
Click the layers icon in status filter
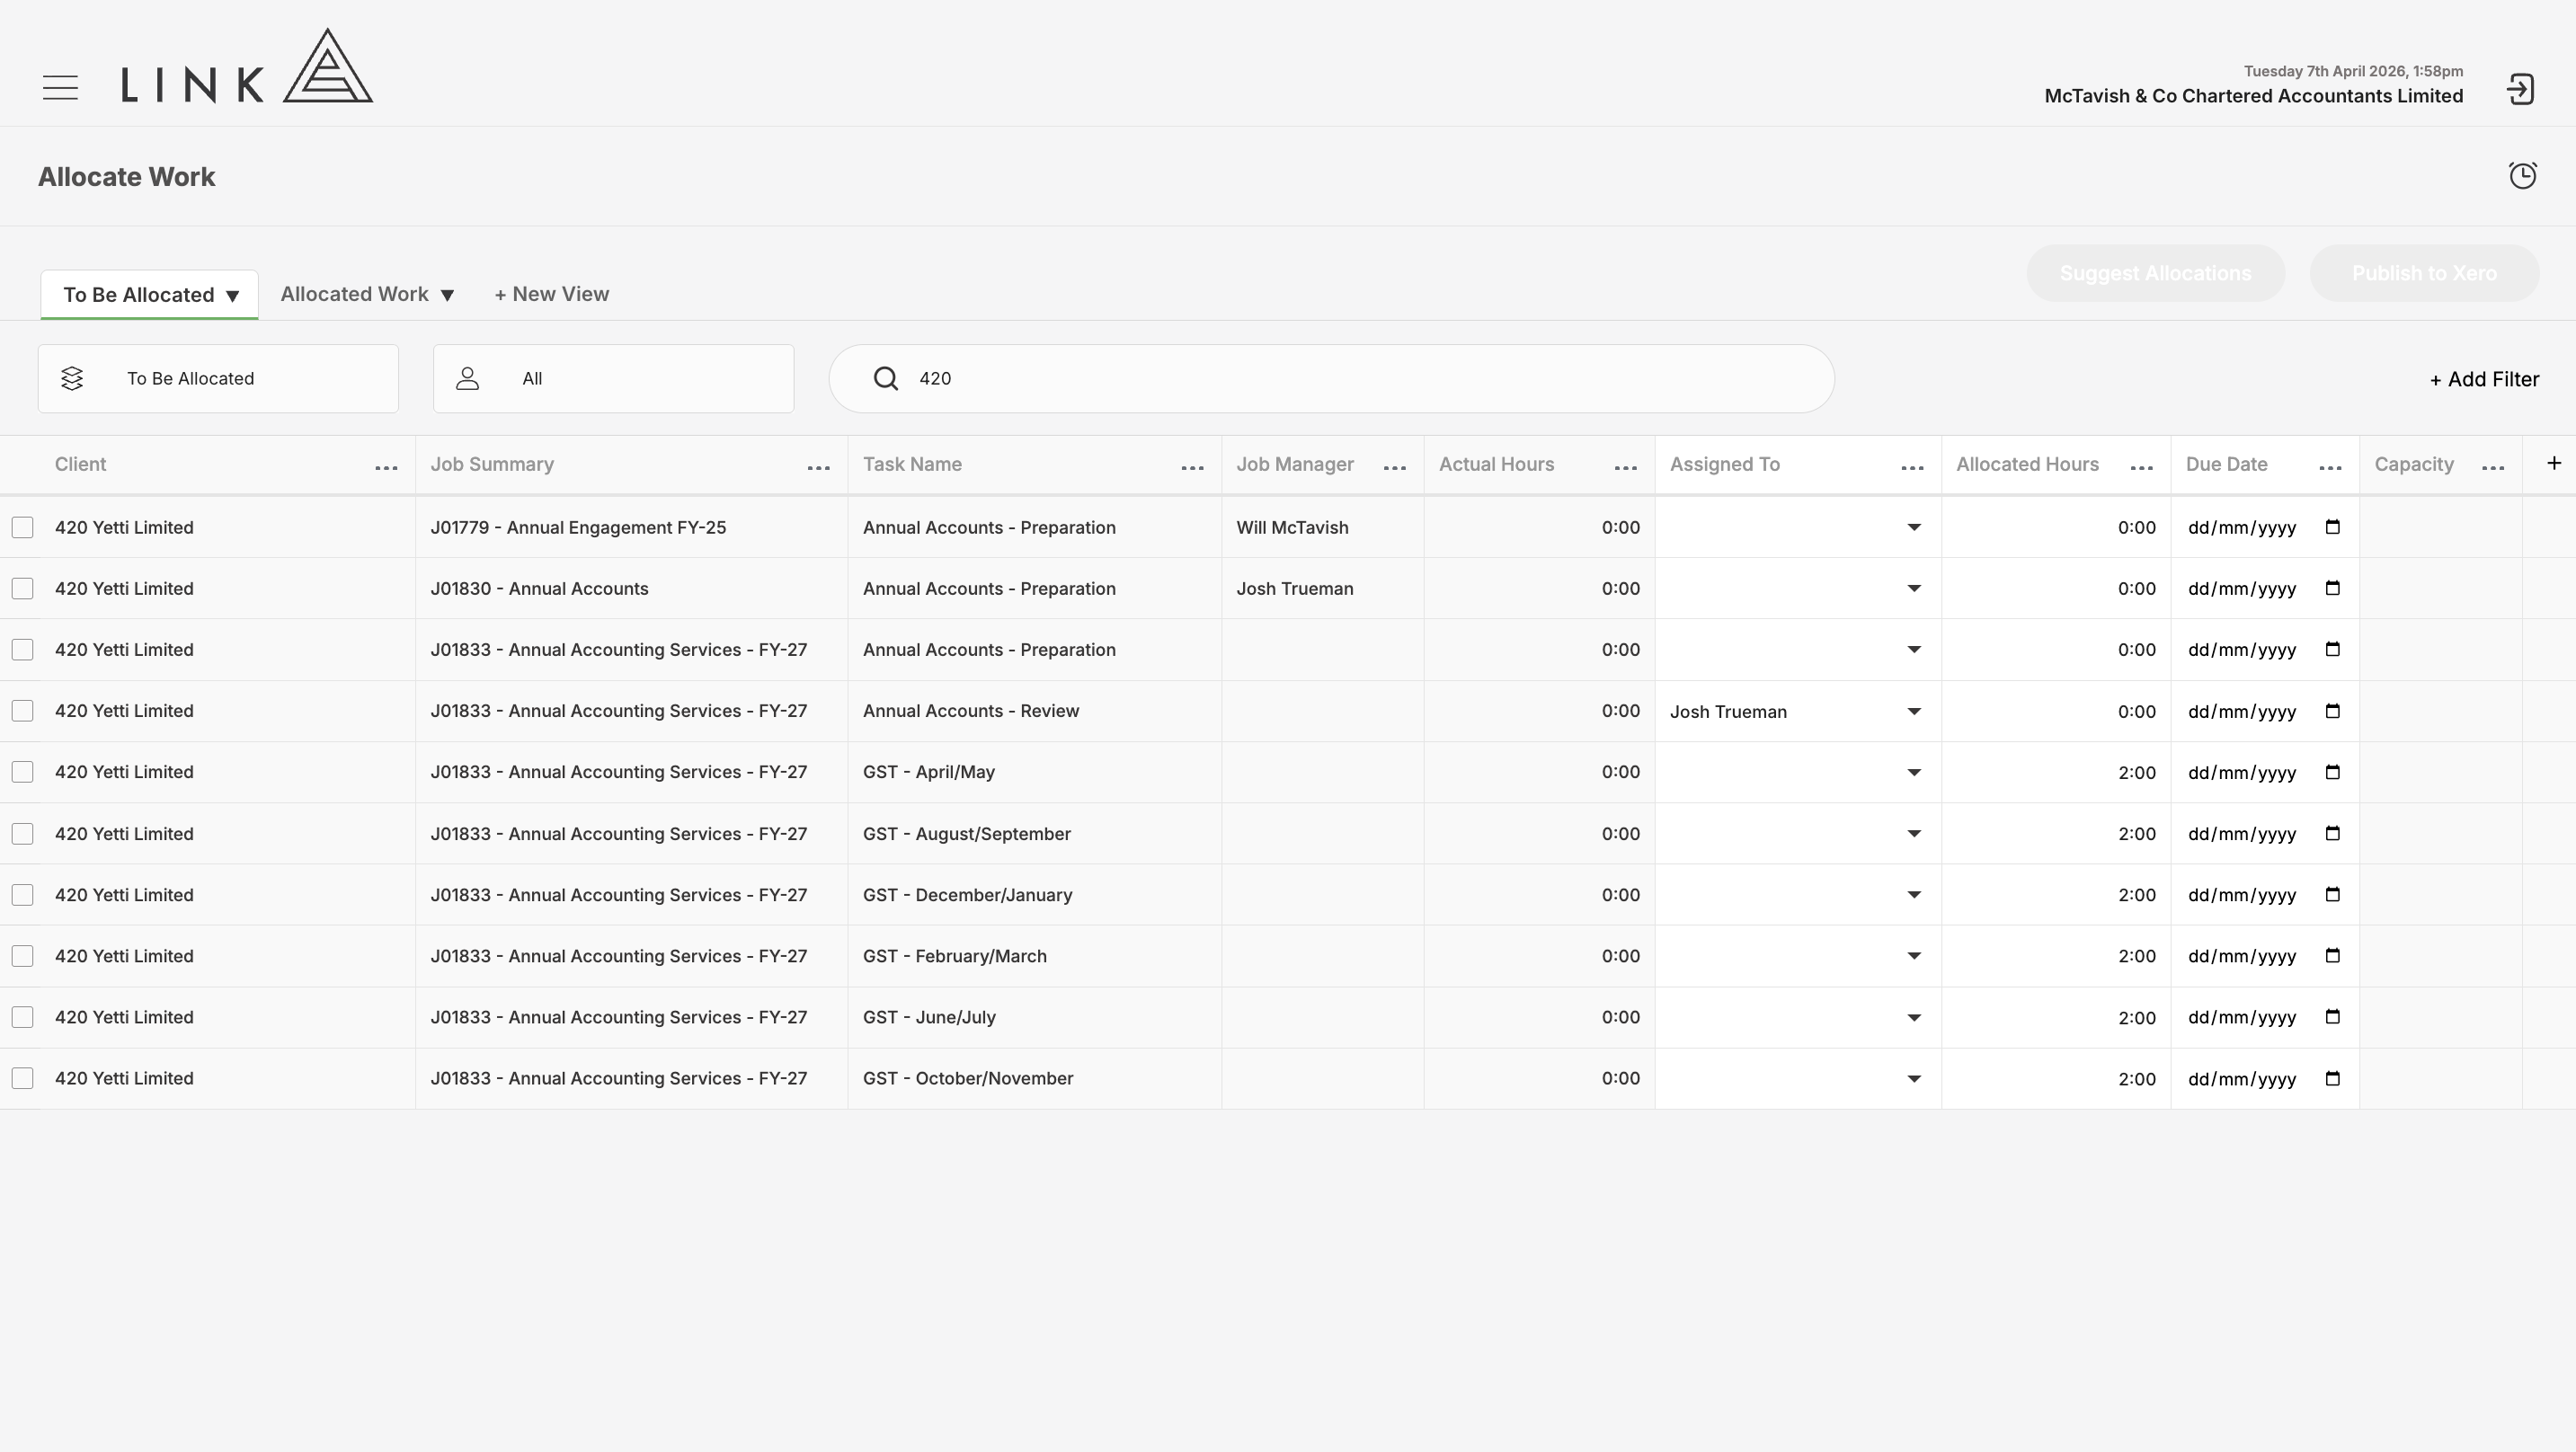72,379
